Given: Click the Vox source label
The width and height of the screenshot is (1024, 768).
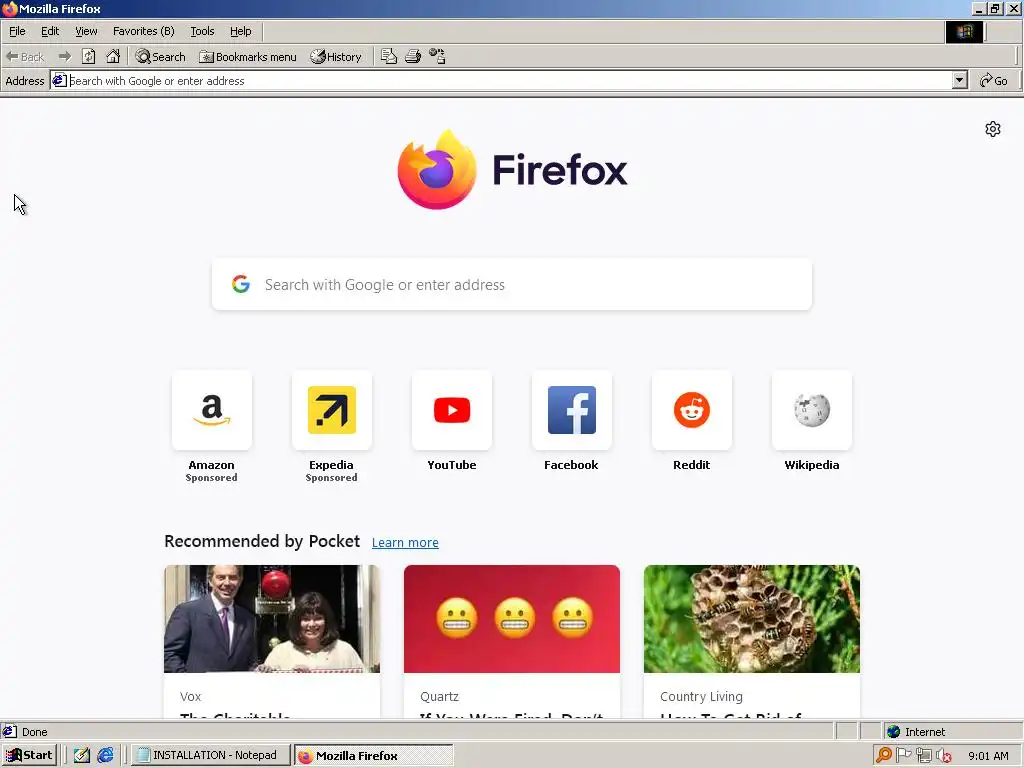Looking at the screenshot, I should point(191,696).
